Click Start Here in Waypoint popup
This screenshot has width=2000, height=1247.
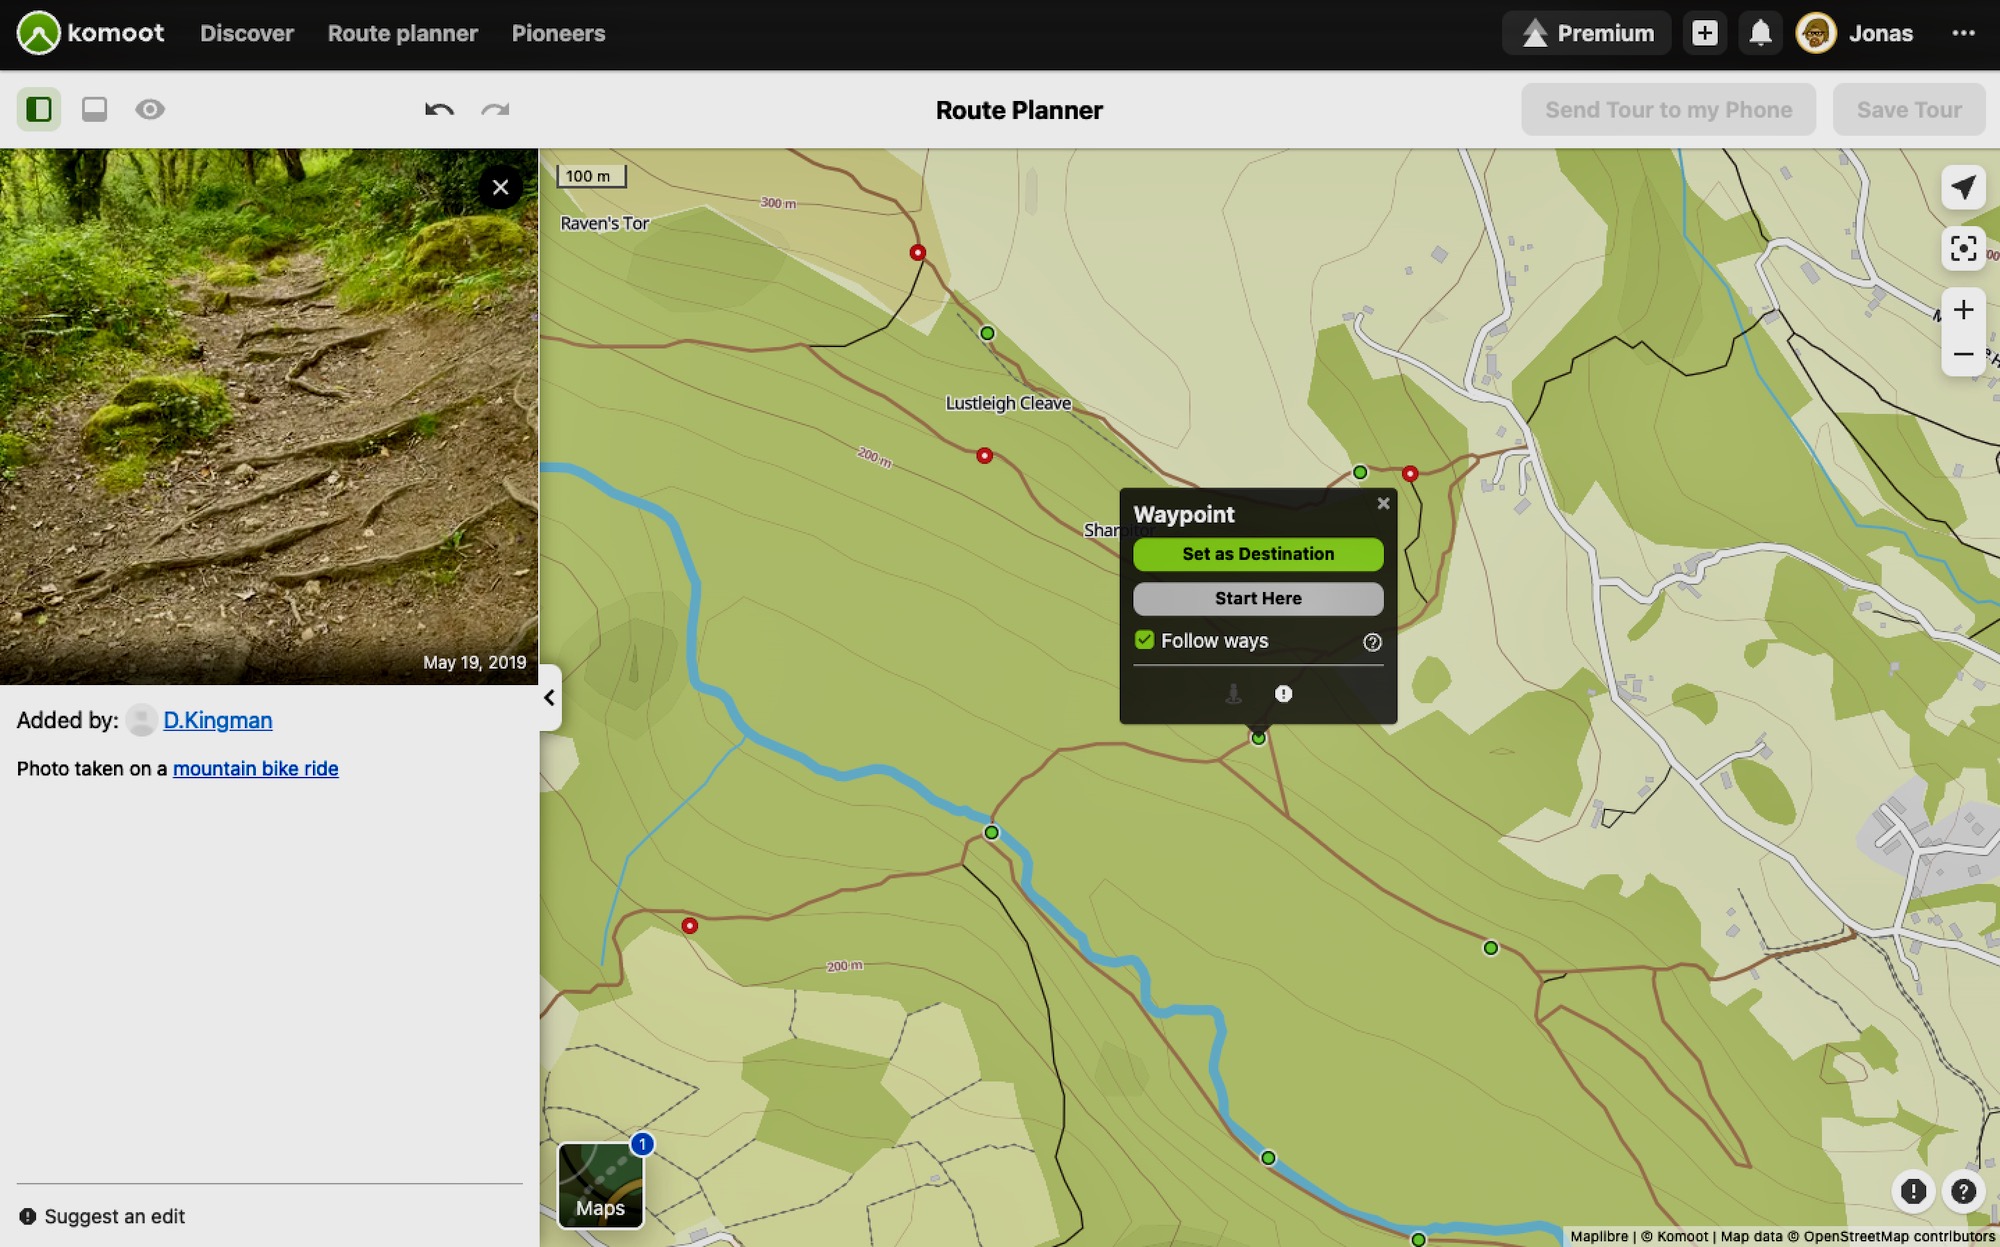point(1258,598)
